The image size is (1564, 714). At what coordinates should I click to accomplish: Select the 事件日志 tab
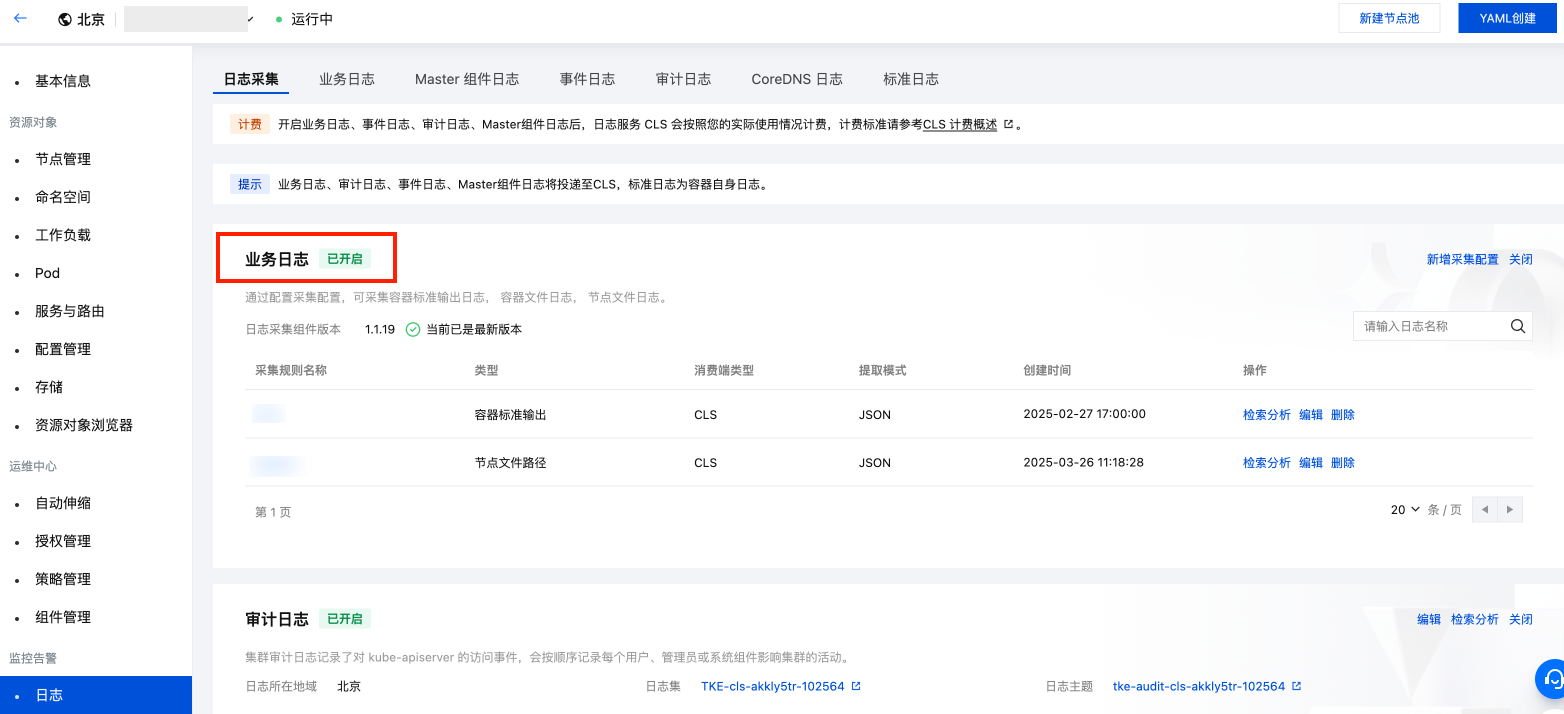[x=587, y=79]
